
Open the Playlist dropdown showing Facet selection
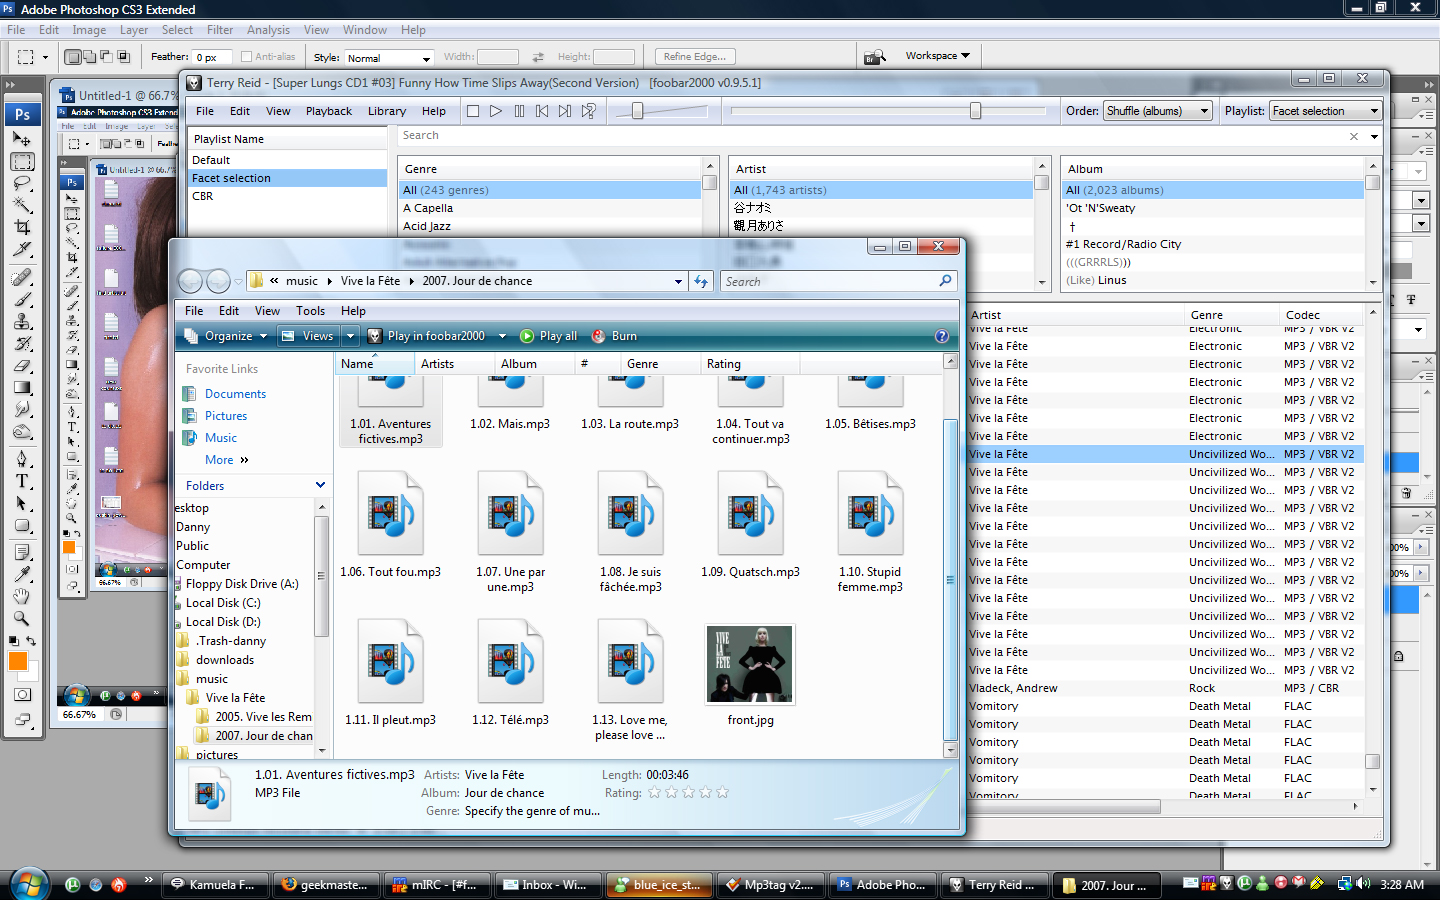[x=1326, y=111]
